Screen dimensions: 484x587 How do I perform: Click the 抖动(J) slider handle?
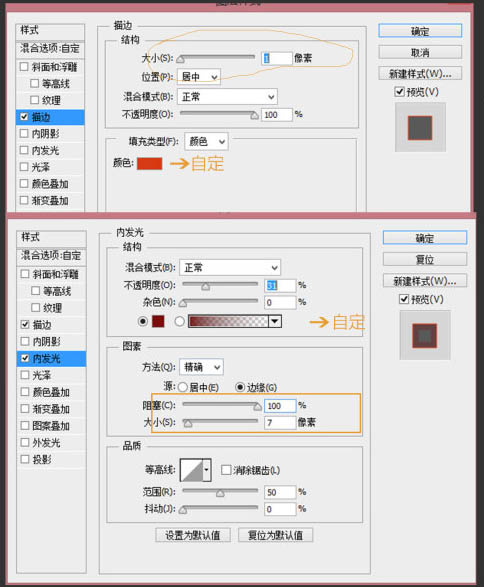point(183,510)
